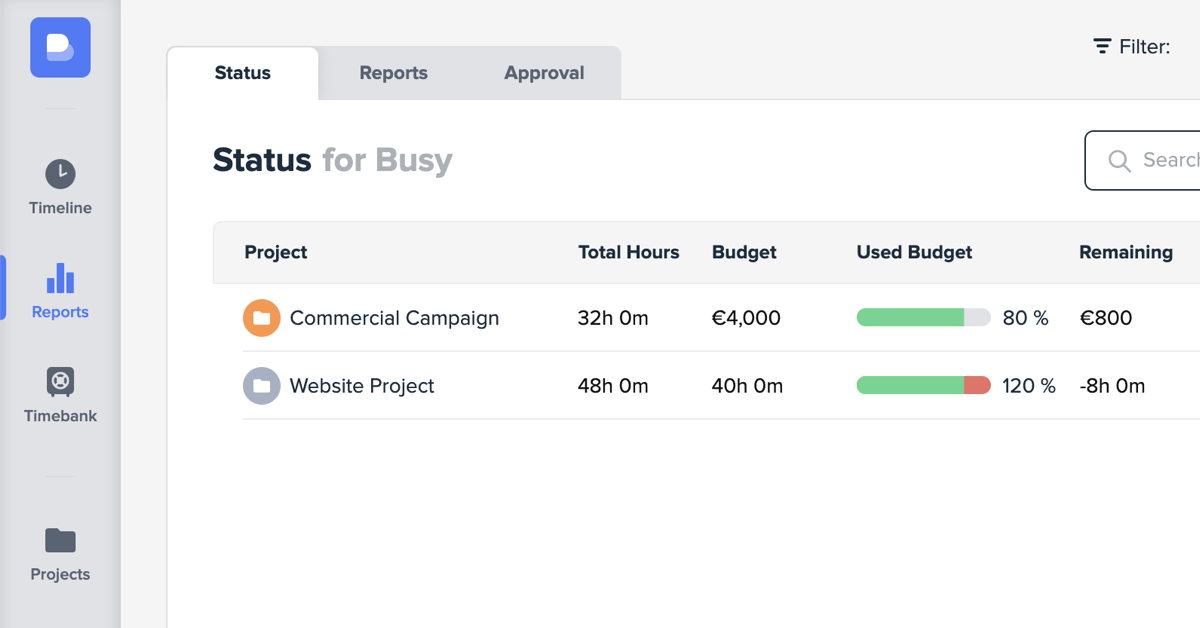Open the Timeline clock icon
Screen dimensions: 1200x628
click(x=60, y=174)
